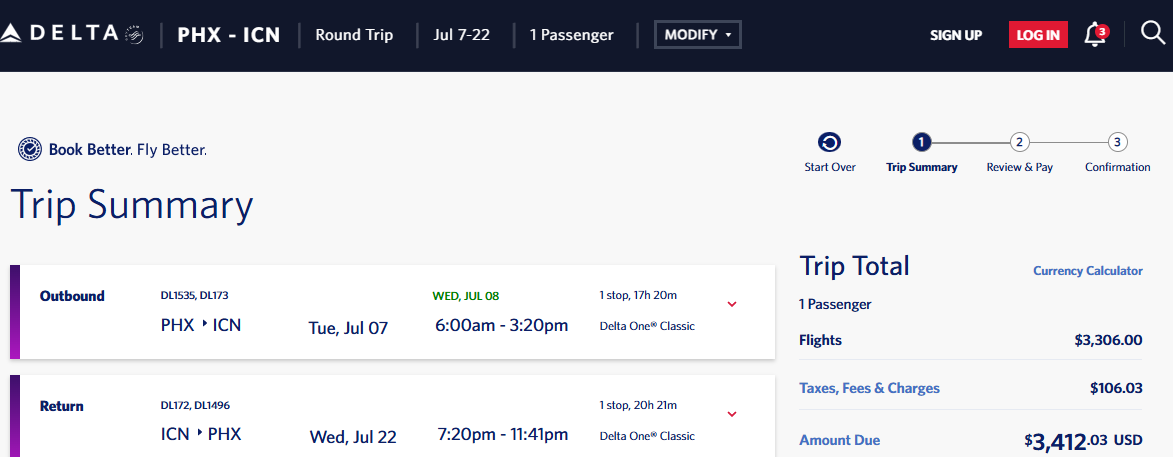Open Taxes, Fees & Charges breakdown
The image size is (1173, 457).
pos(869,388)
